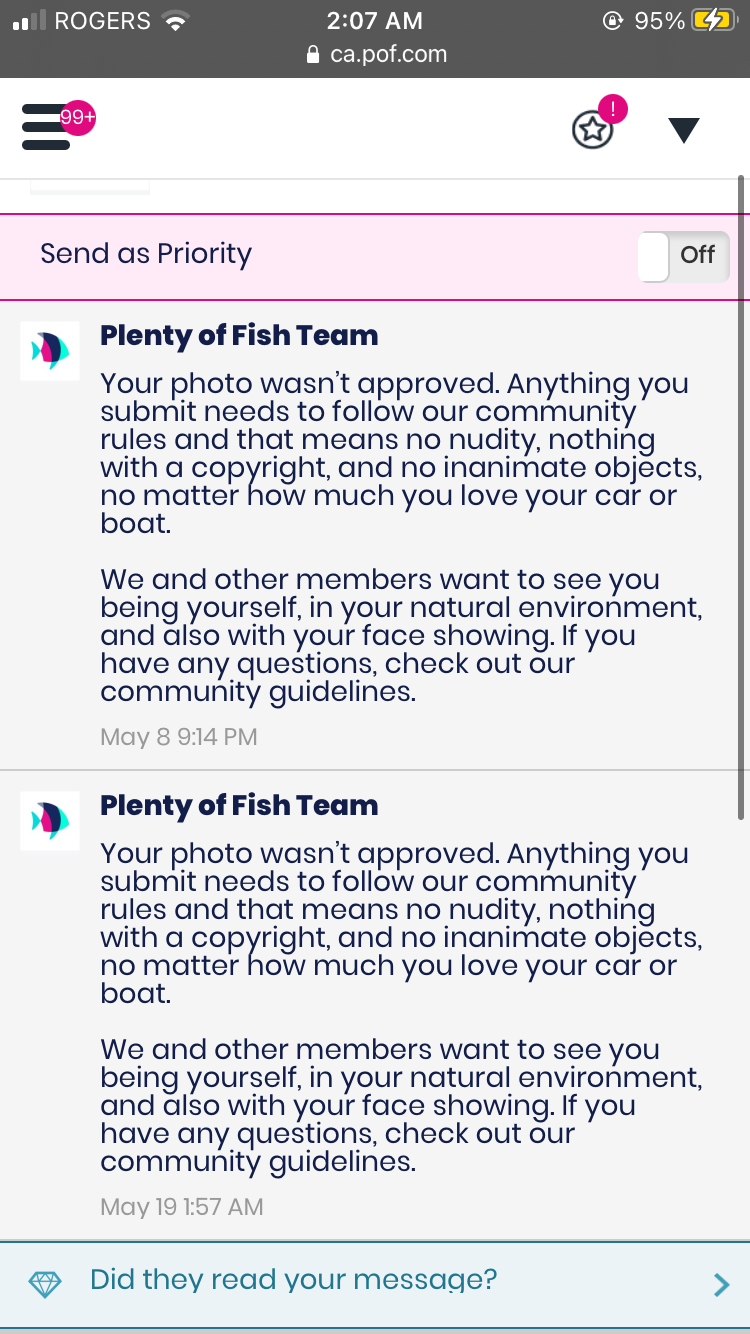Tap the Send as Priority label

146,254
